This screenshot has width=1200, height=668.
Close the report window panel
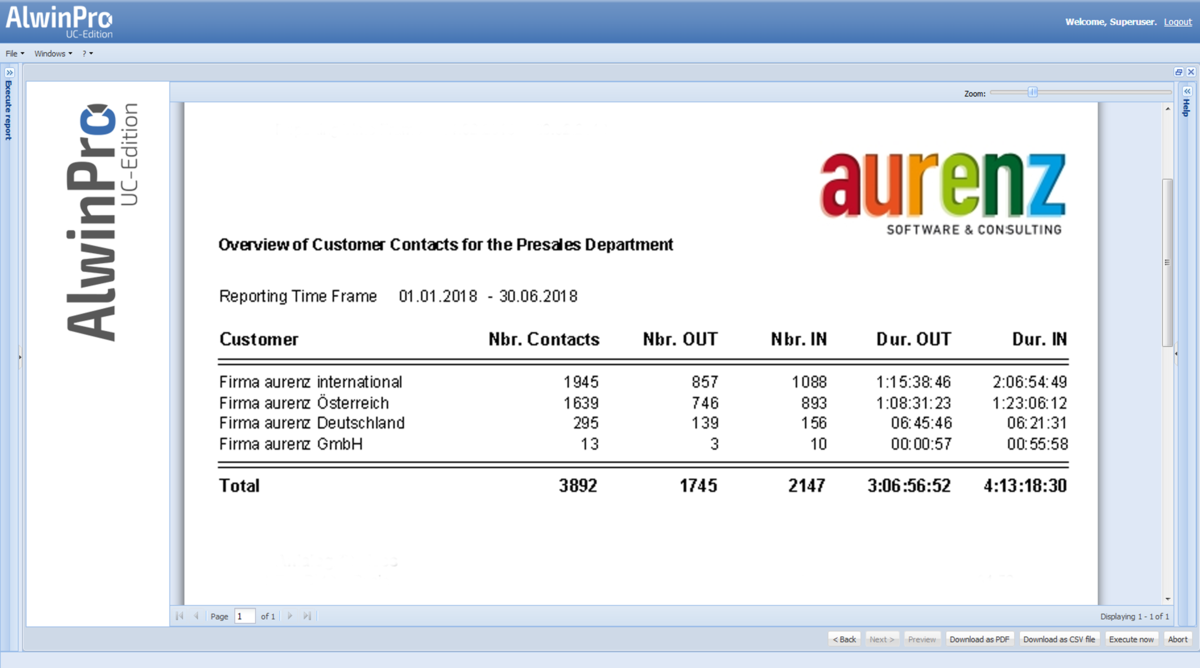pyautogui.click(x=1191, y=72)
